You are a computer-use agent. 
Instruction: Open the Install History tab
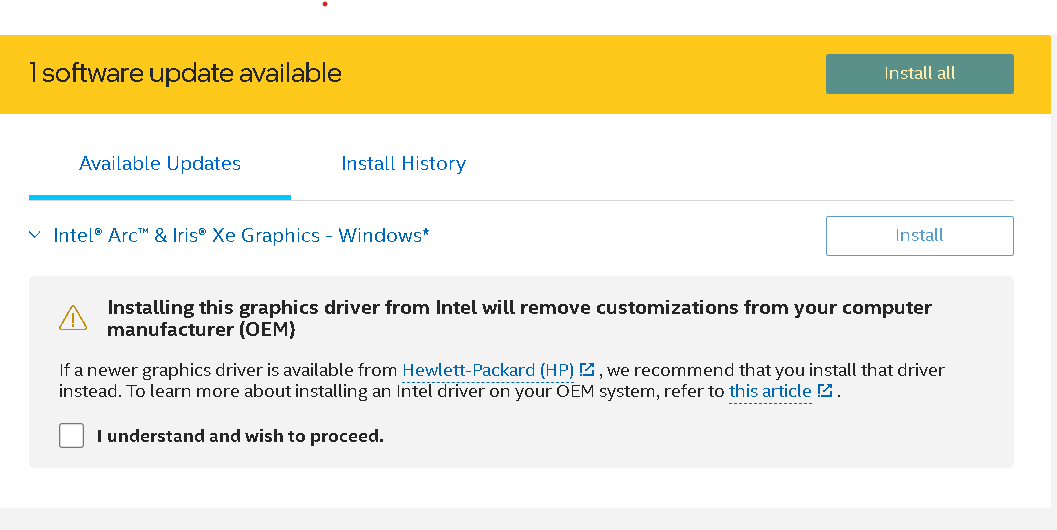[x=403, y=164]
